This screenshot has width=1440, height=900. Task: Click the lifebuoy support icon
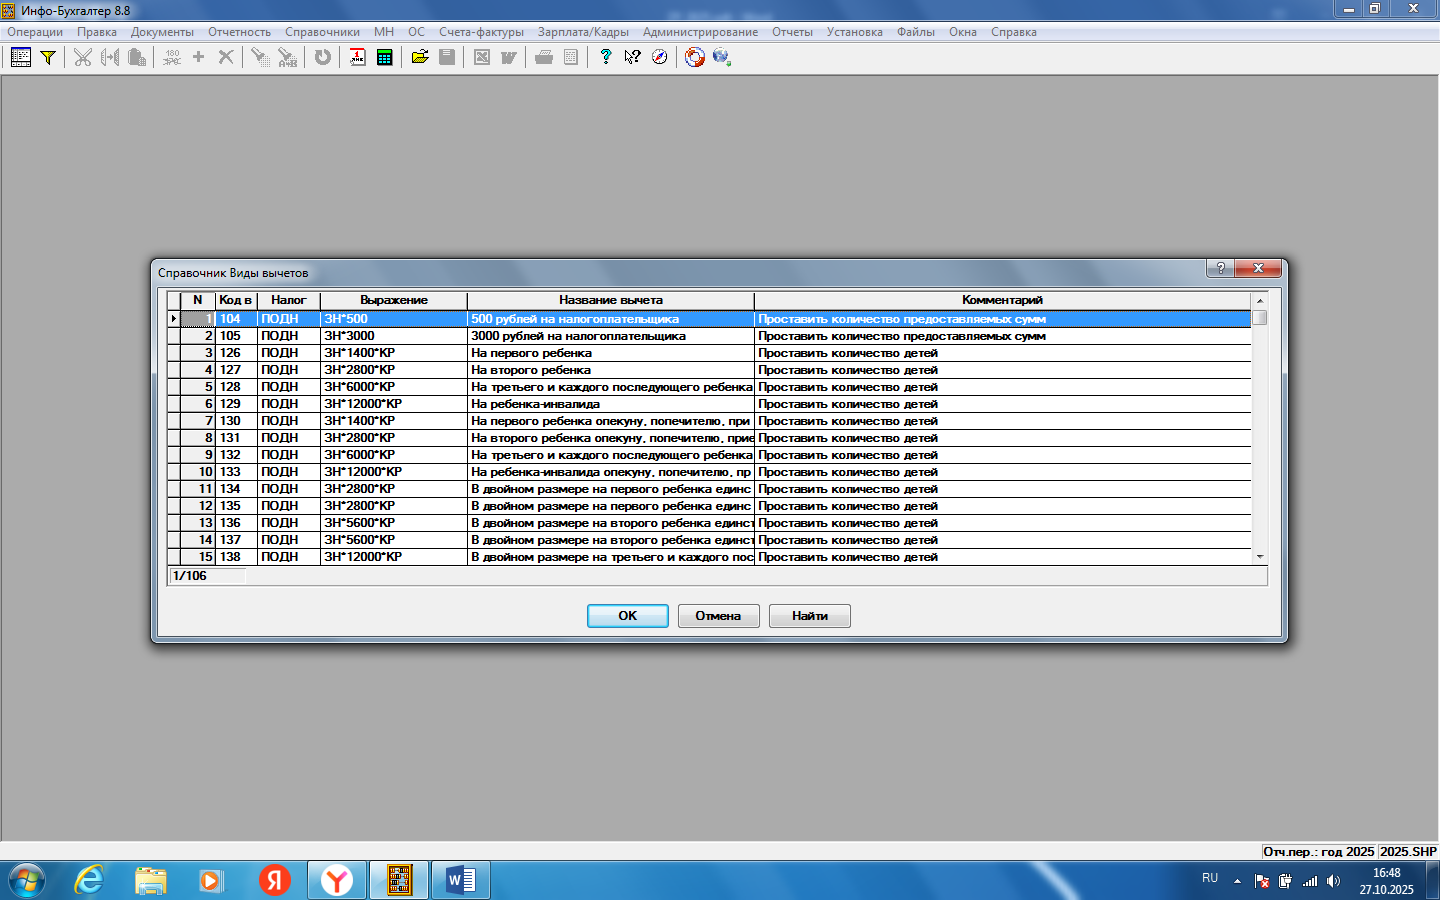695,57
